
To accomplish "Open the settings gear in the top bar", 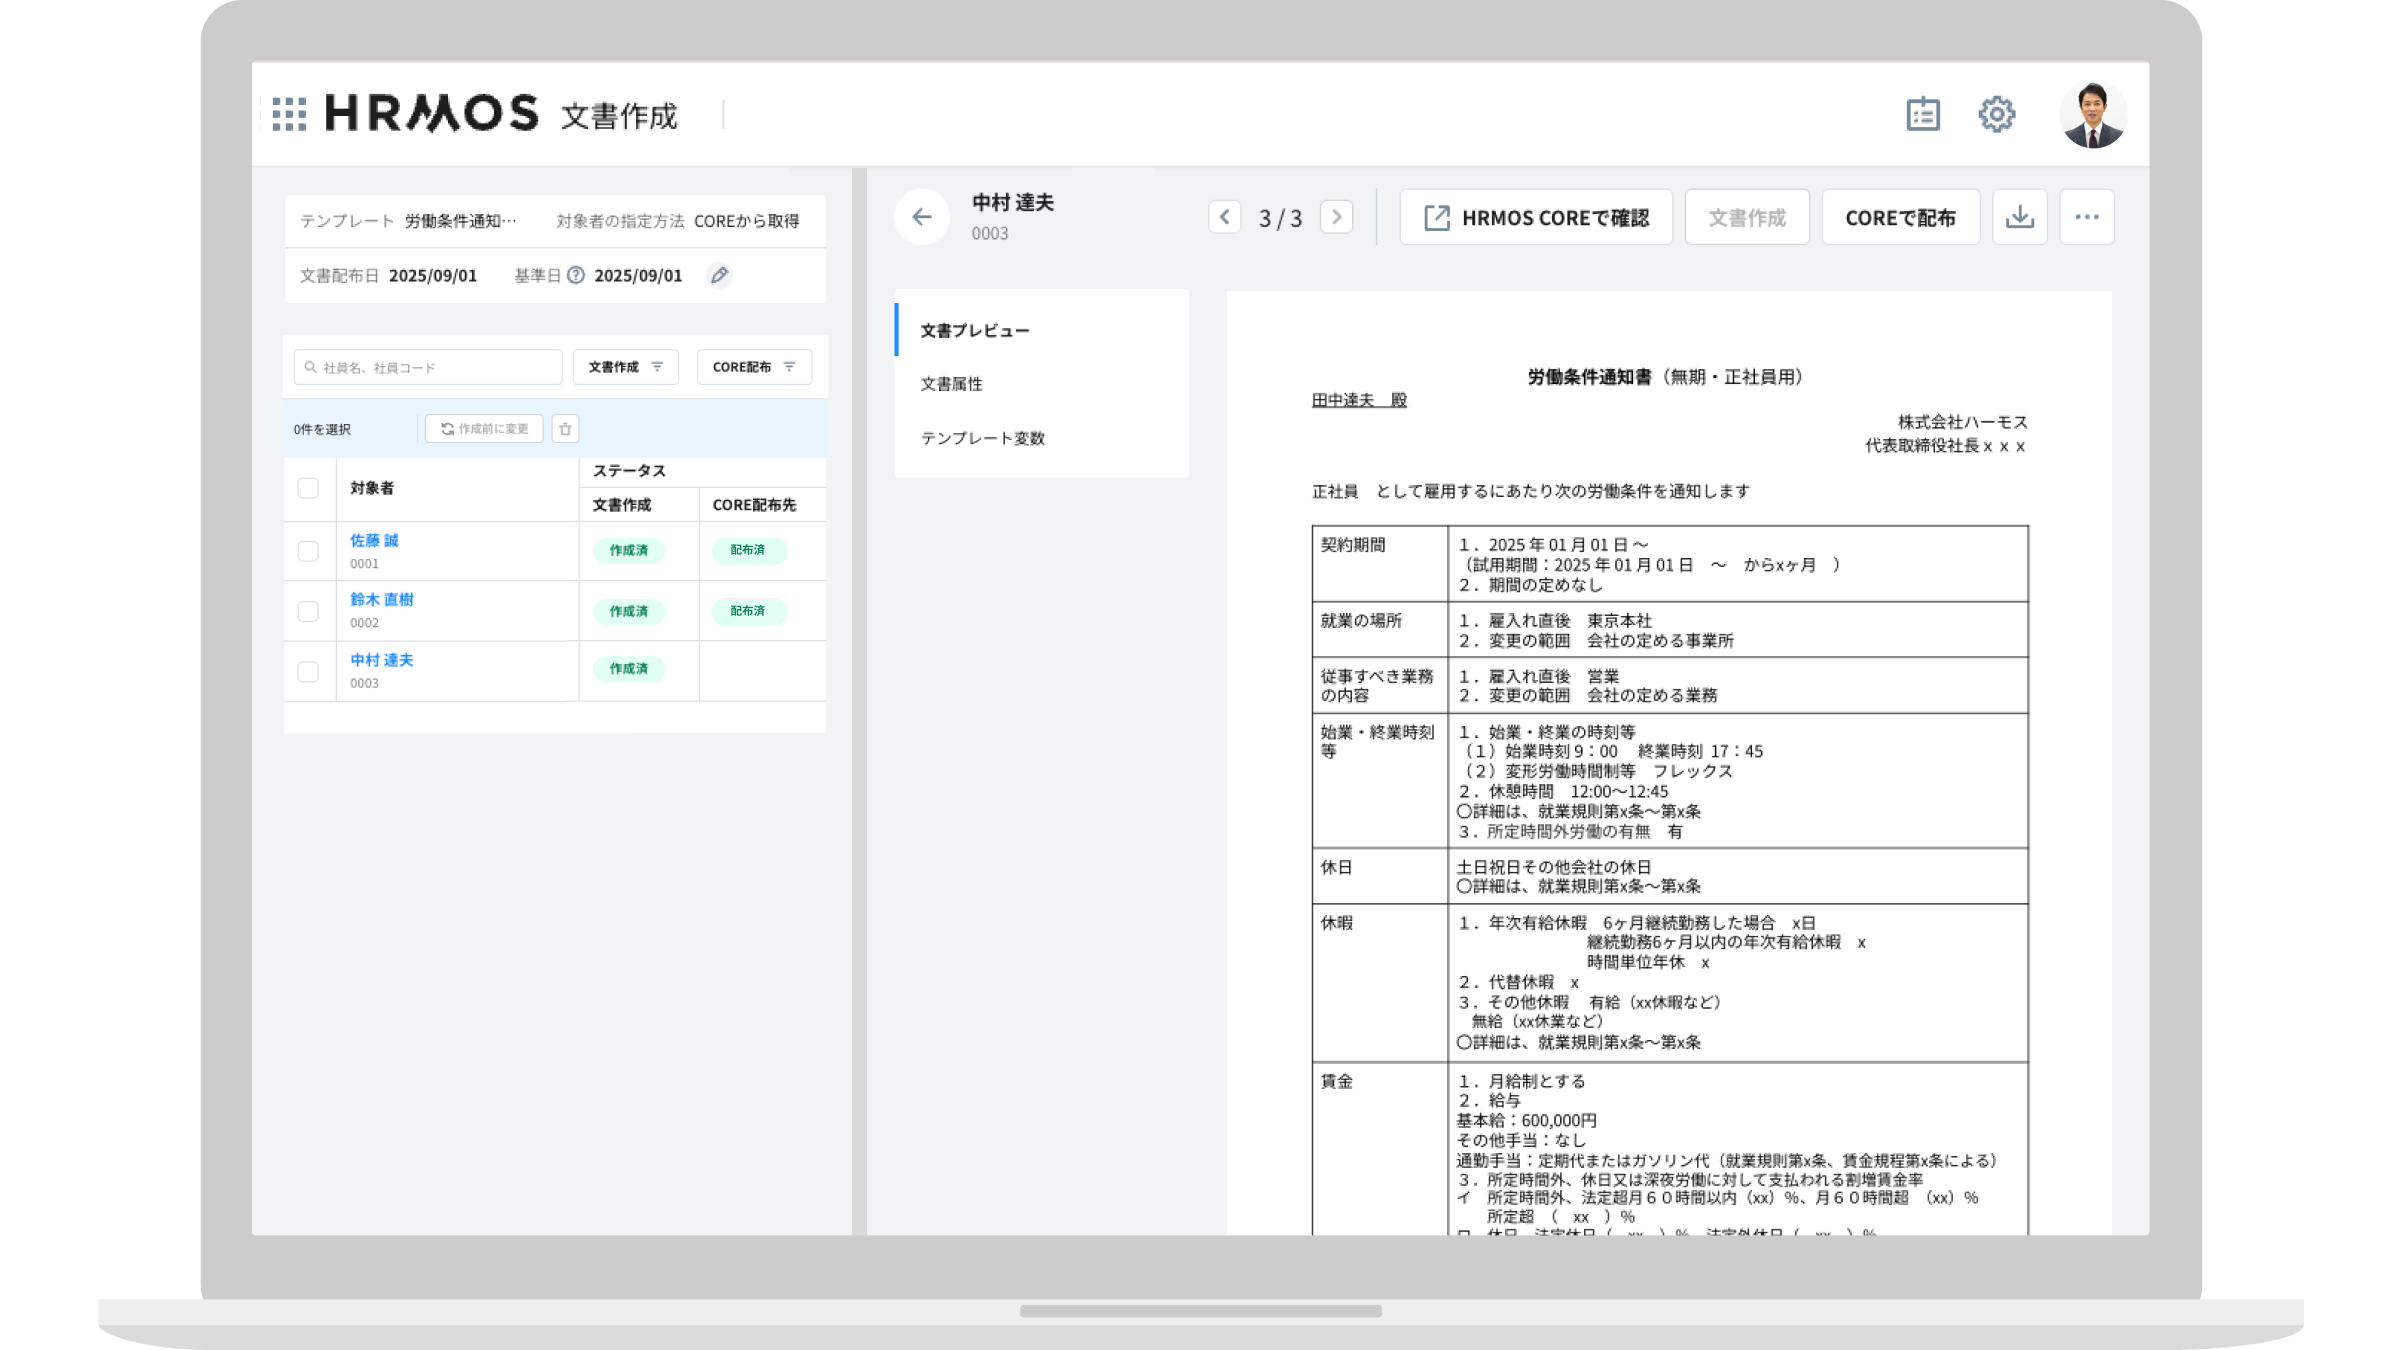I will point(1997,114).
